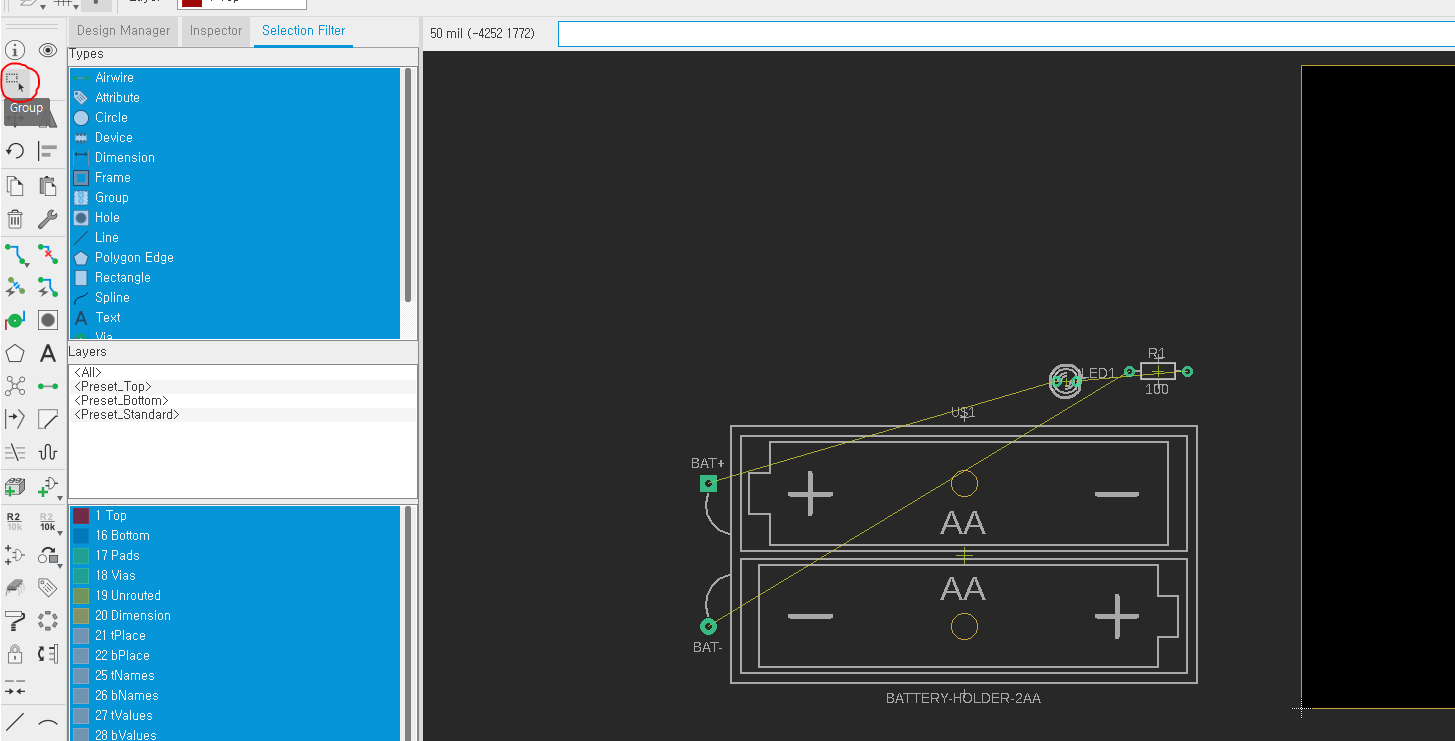The height and width of the screenshot is (741, 1455).
Task: Select the 17 Pads layer row
Action: (x=236, y=555)
